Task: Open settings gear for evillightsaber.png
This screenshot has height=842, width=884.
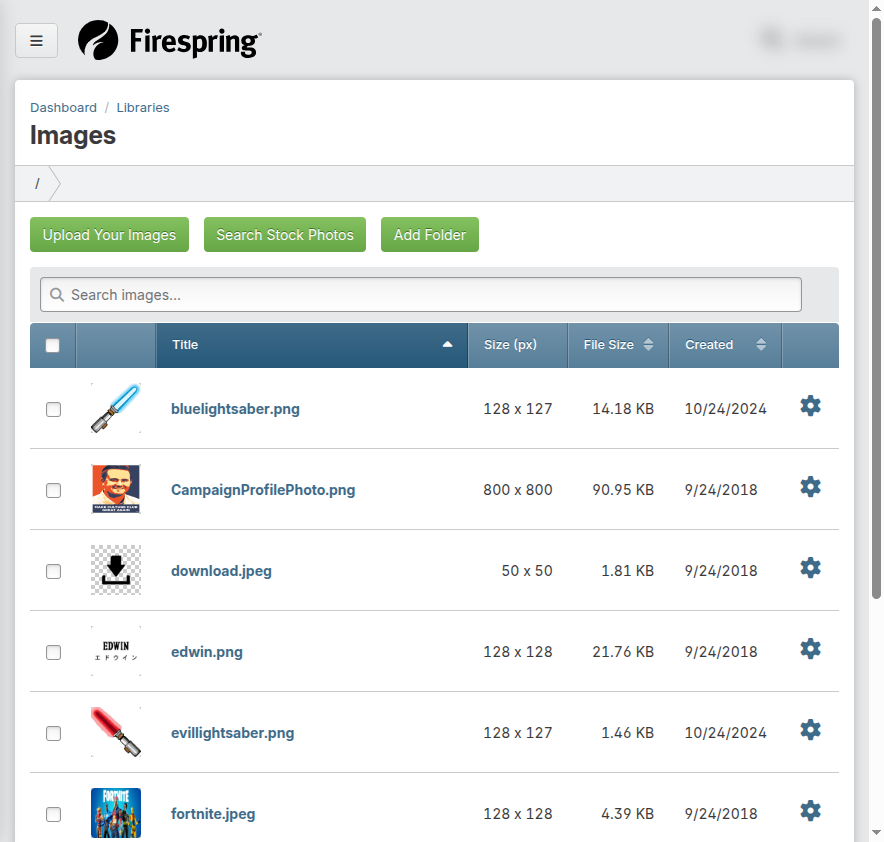Action: (x=810, y=730)
